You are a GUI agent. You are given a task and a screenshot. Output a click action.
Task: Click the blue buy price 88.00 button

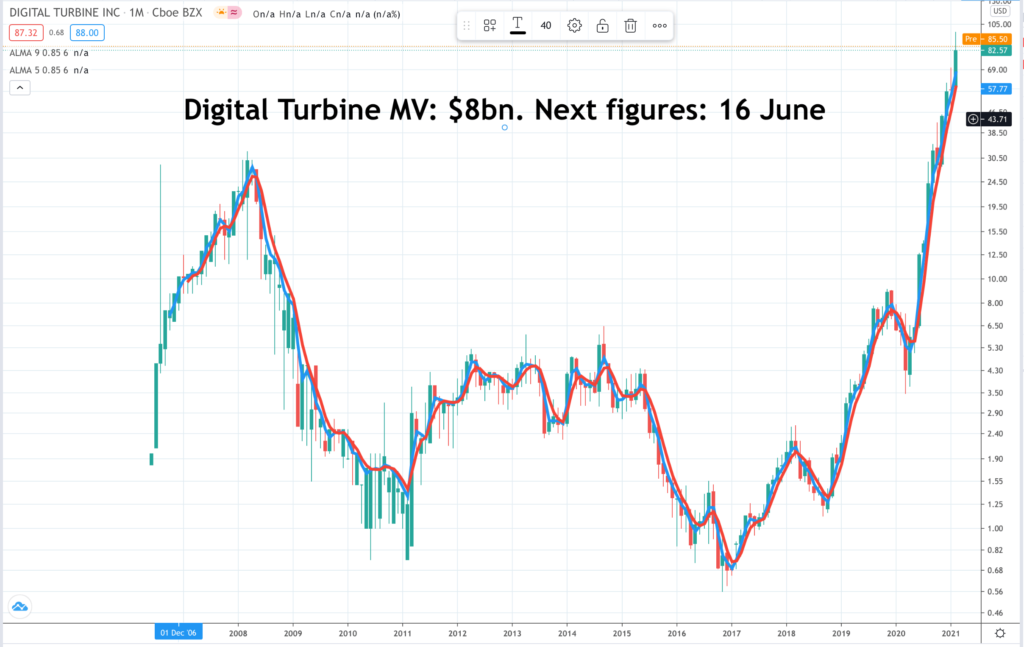pyautogui.click(x=87, y=33)
